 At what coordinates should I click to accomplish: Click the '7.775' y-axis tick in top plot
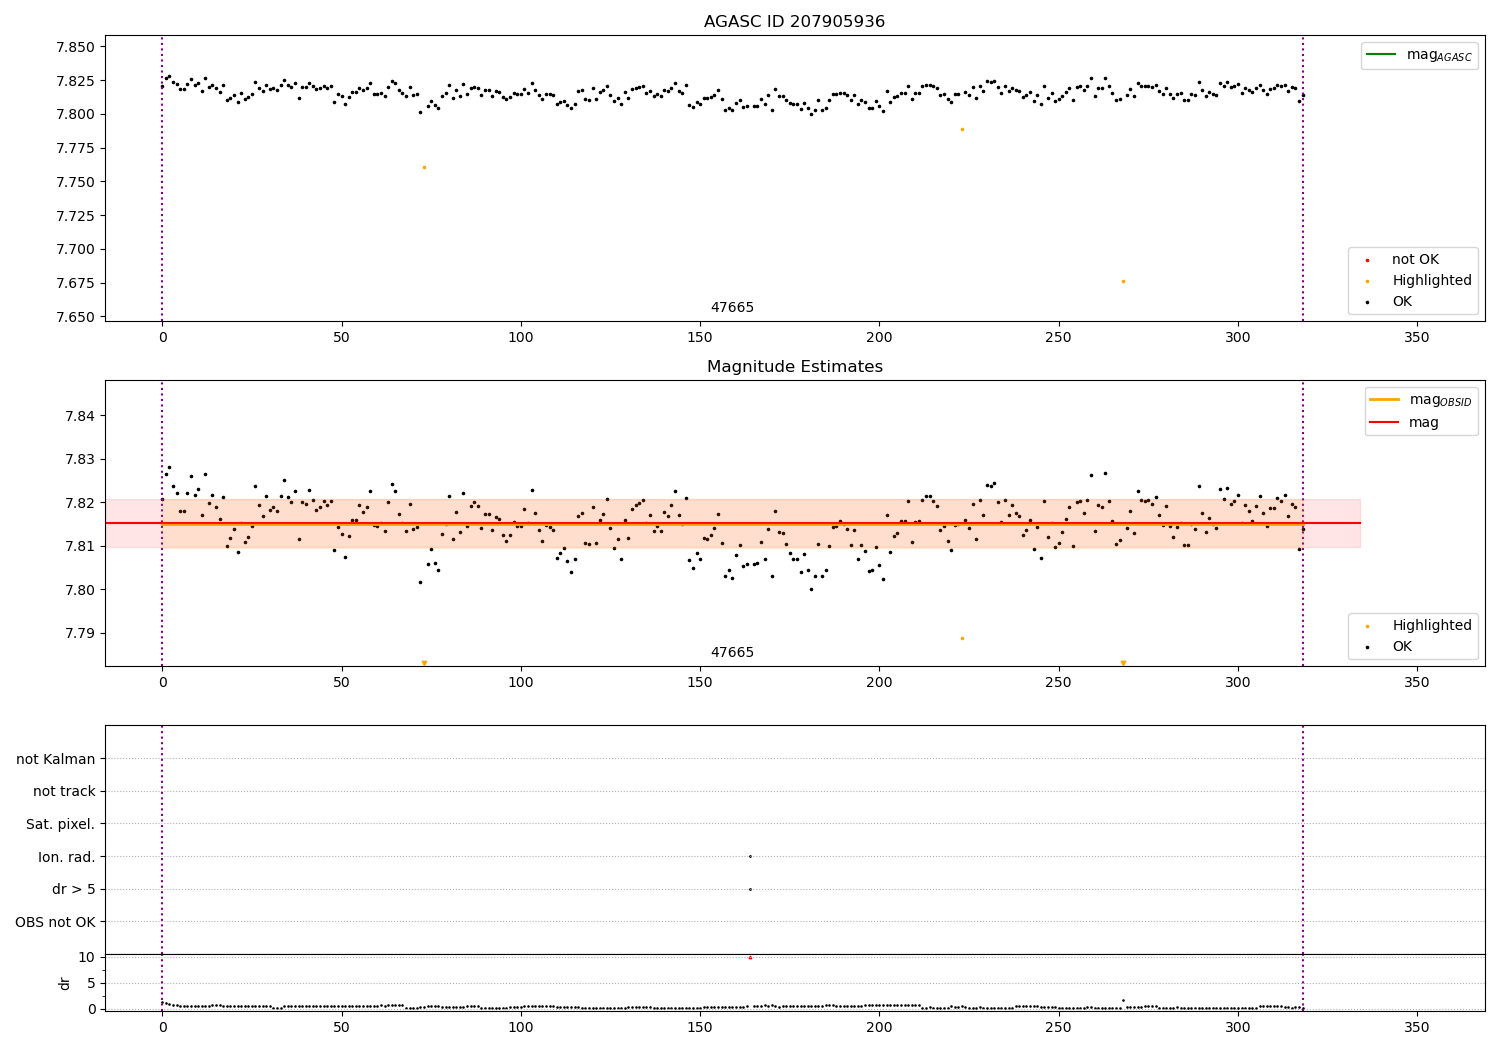pyautogui.click(x=75, y=148)
